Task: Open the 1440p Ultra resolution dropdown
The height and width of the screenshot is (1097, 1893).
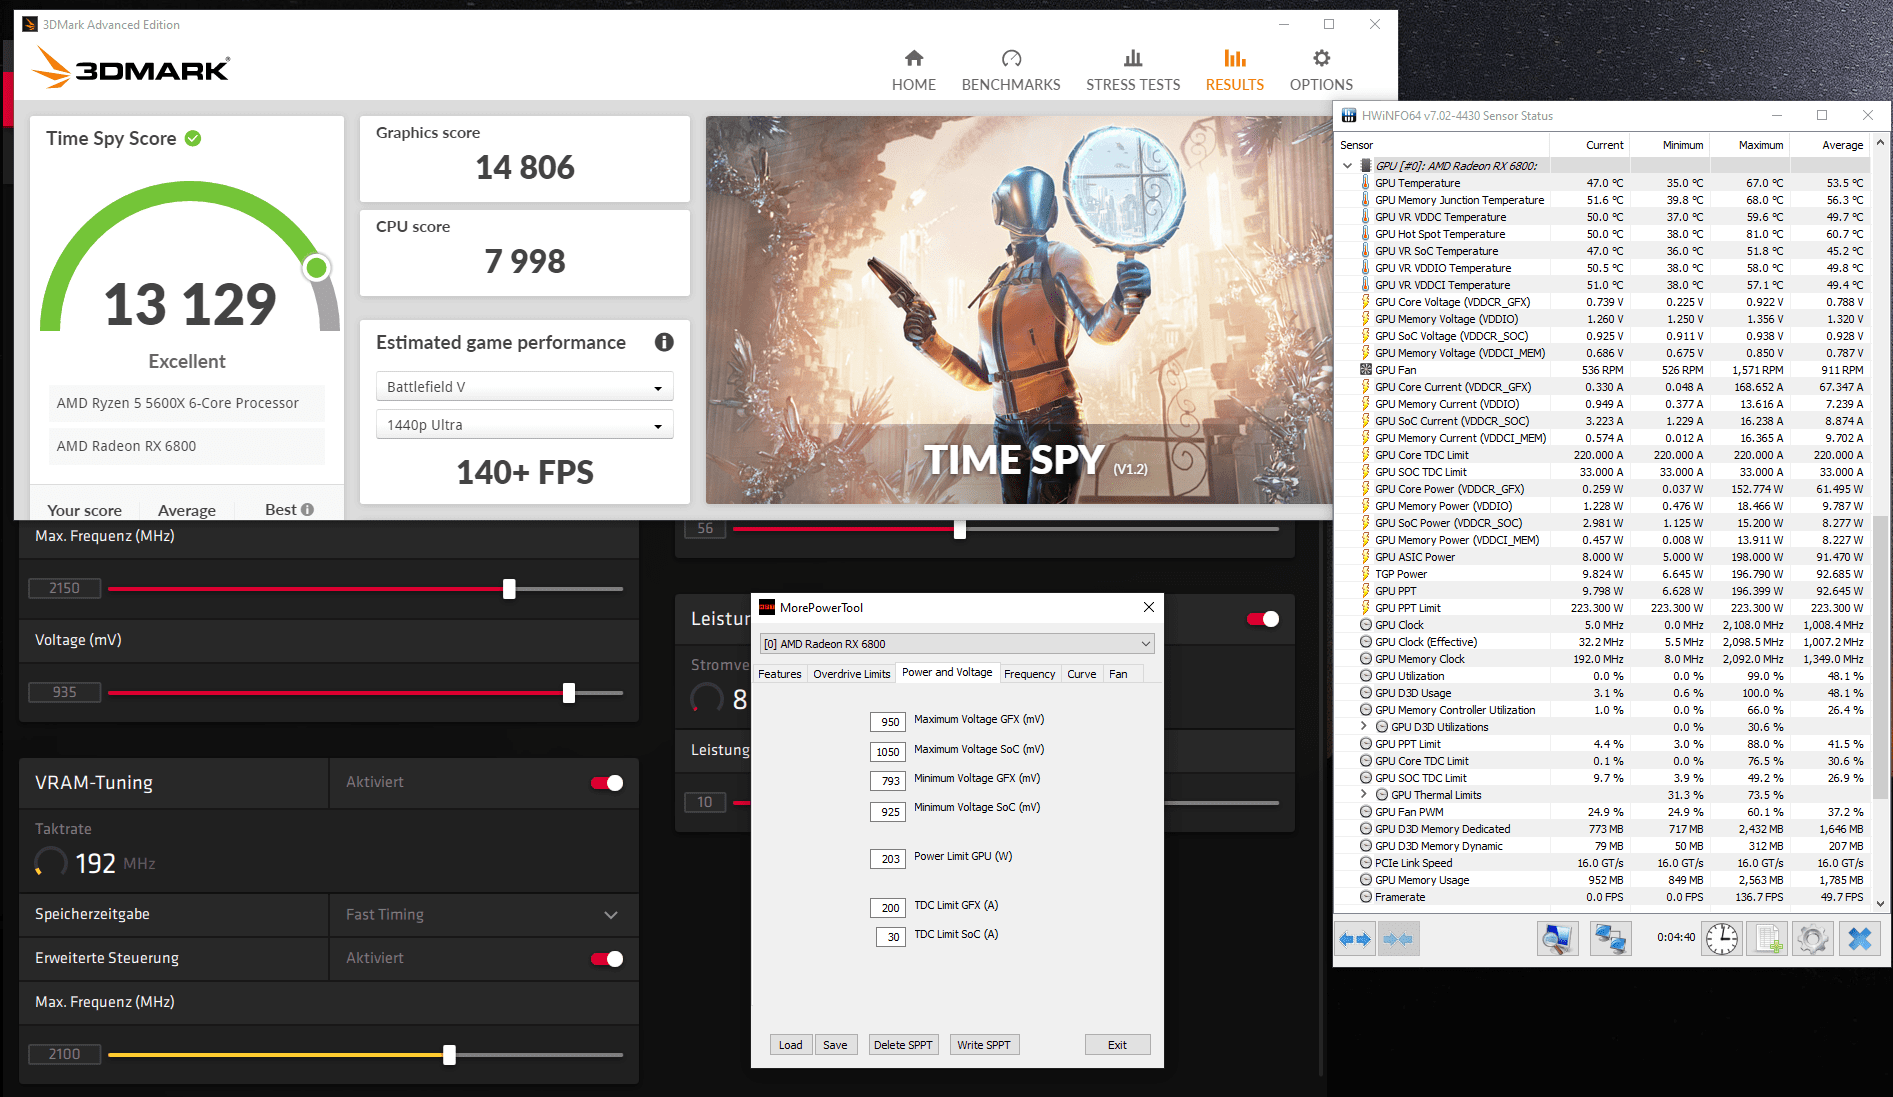Action: [x=524, y=425]
